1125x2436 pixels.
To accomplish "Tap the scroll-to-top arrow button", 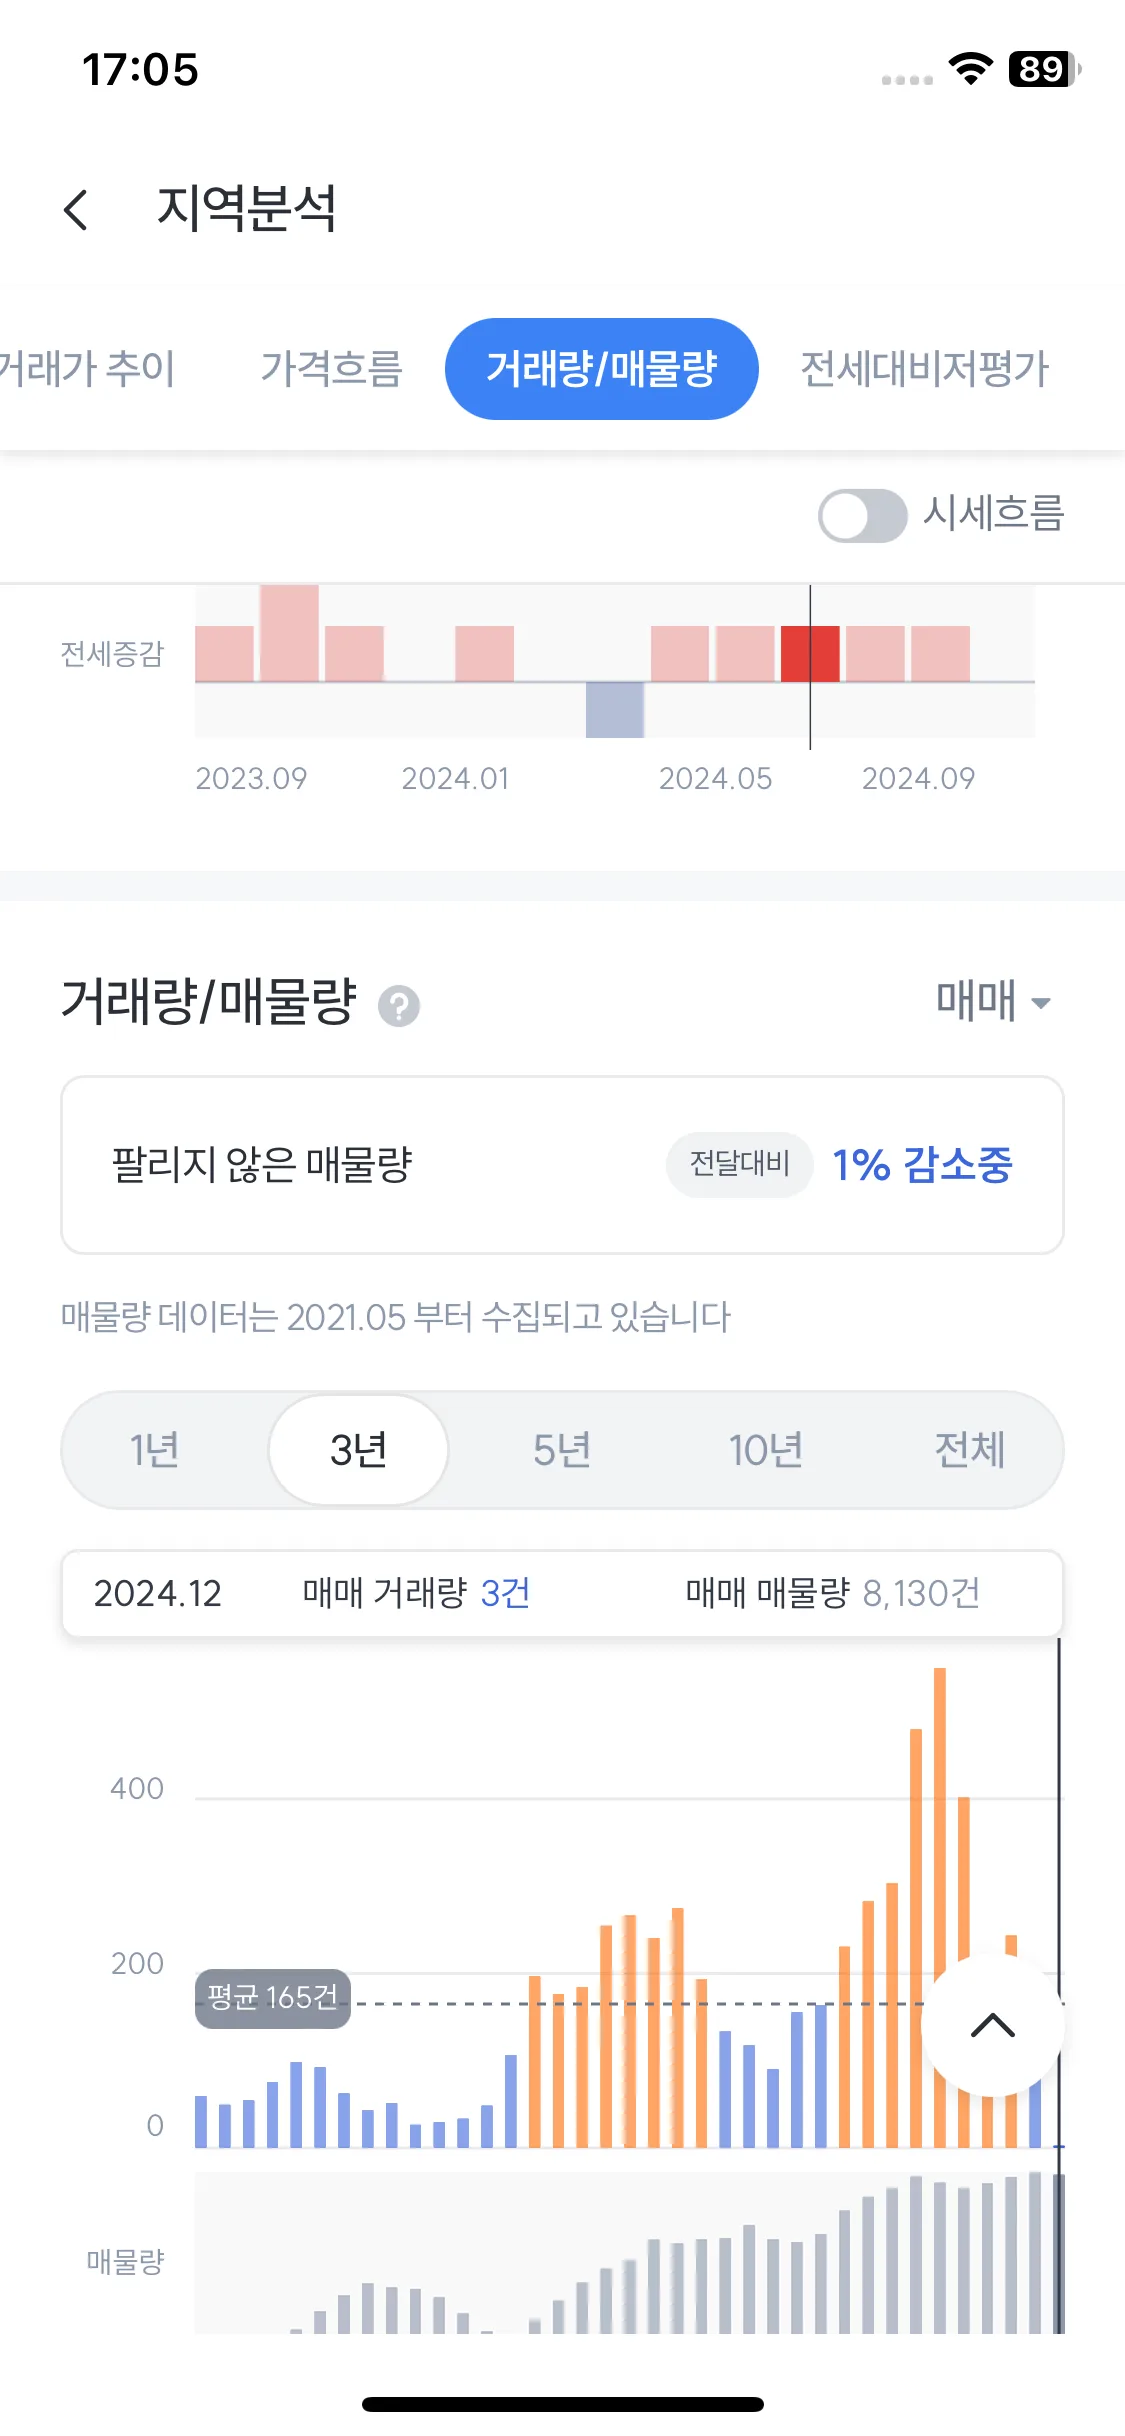I will 992,2025.
